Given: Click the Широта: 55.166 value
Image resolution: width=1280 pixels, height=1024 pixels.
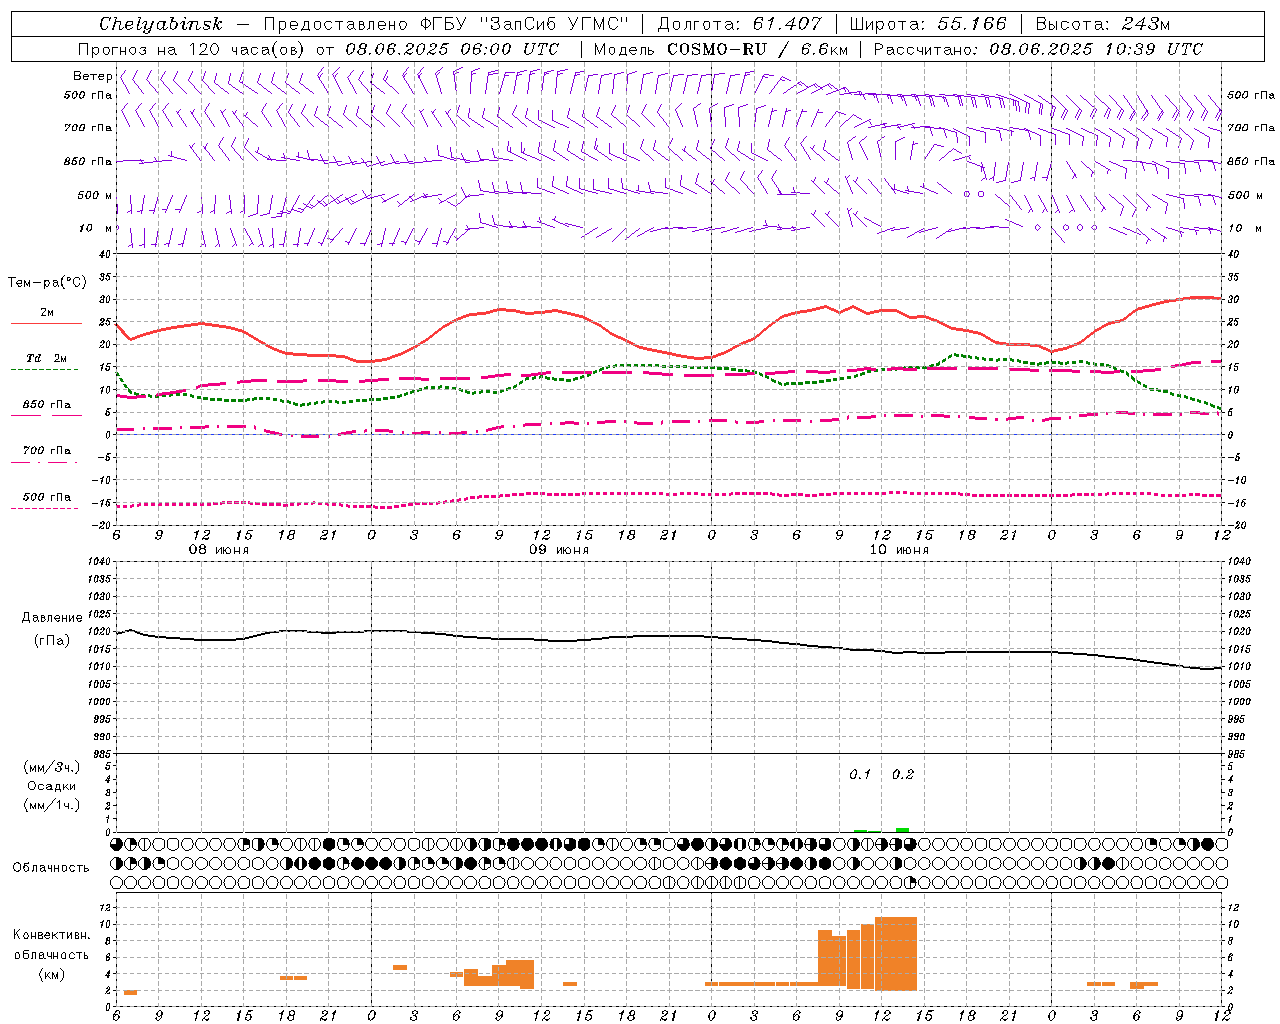Looking at the screenshot, I should coord(927,24).
